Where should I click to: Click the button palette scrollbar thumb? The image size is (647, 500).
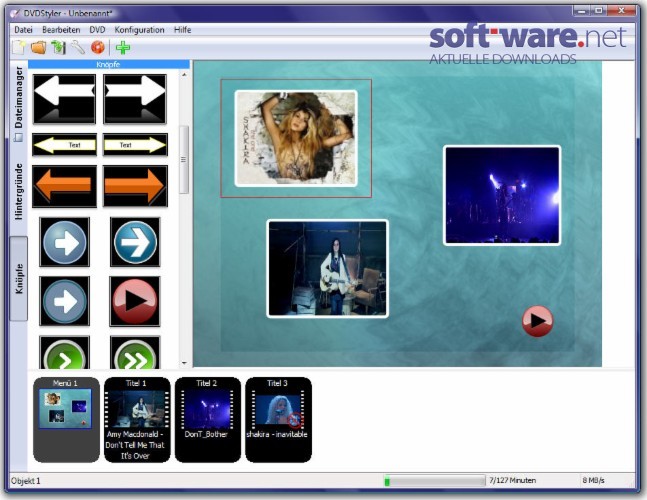(x=184, y=160)
